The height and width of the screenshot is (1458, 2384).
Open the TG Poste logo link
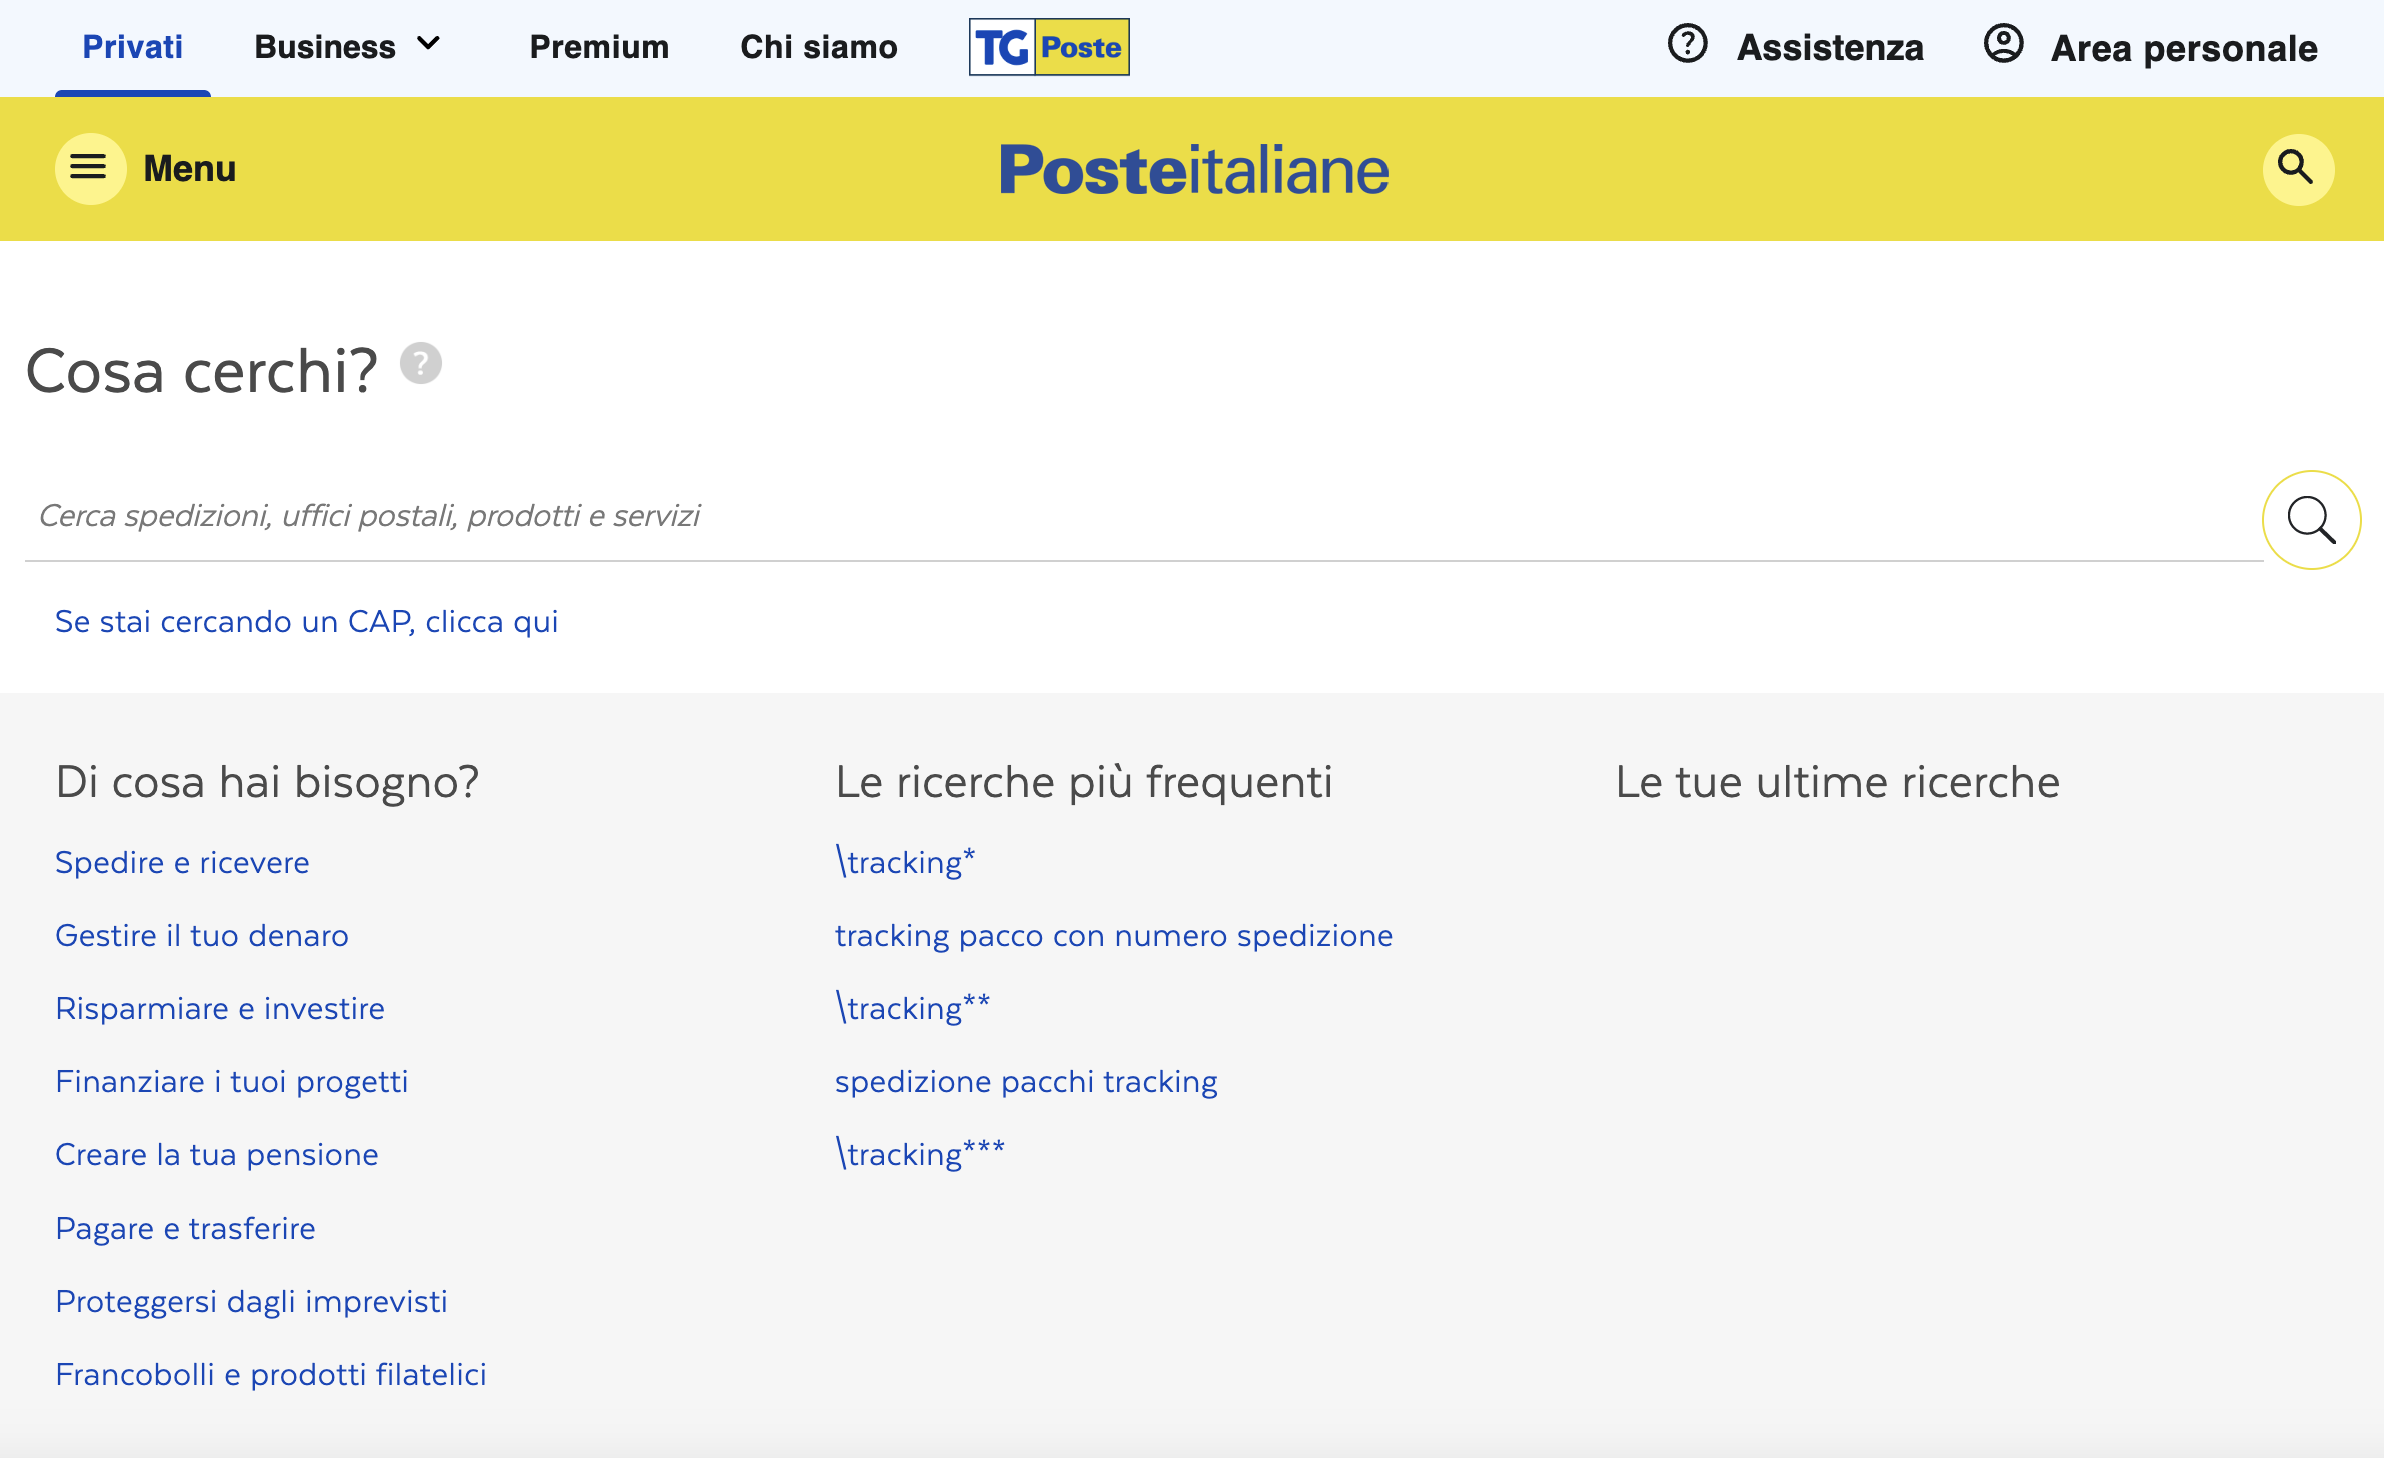click(1049, 47)
